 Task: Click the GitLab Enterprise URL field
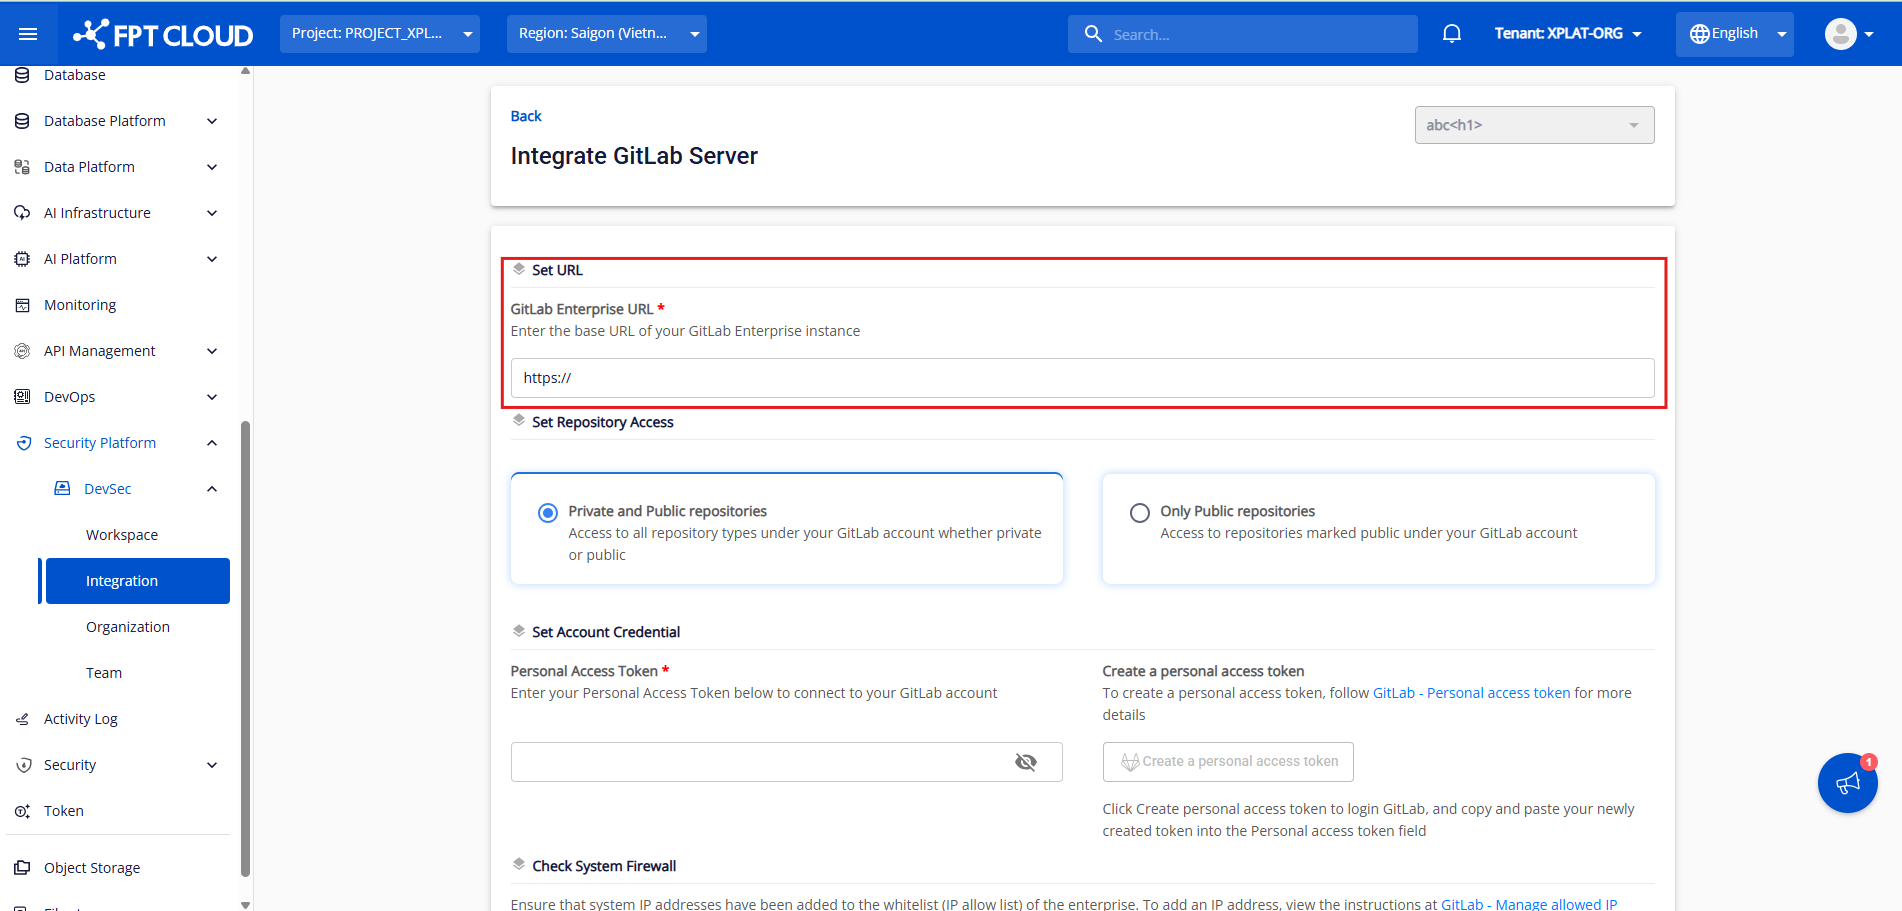(x=1082, y=378)
